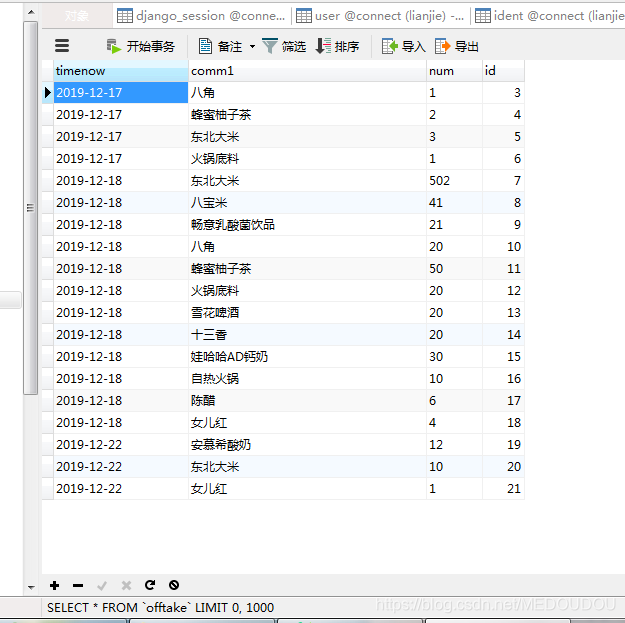Click the current row indicator arrow
625x623 pixels.
point(48,92)
